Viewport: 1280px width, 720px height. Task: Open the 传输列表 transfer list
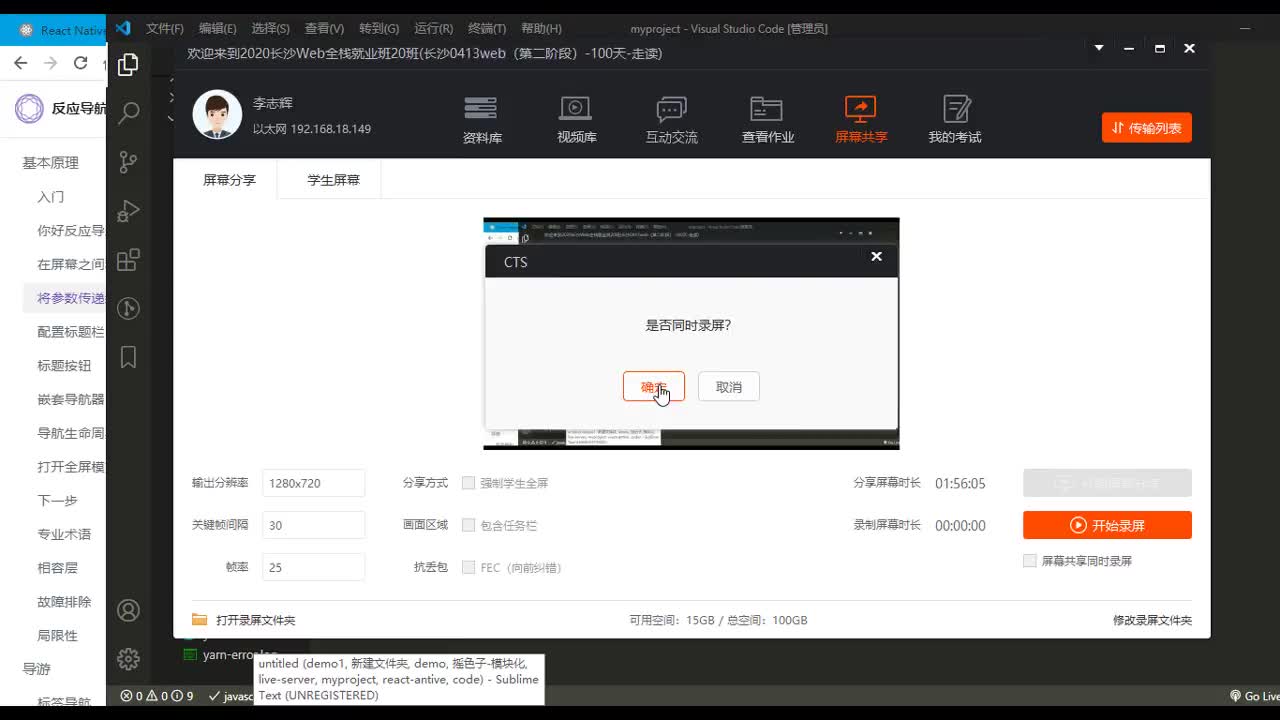click(1146, 127)
